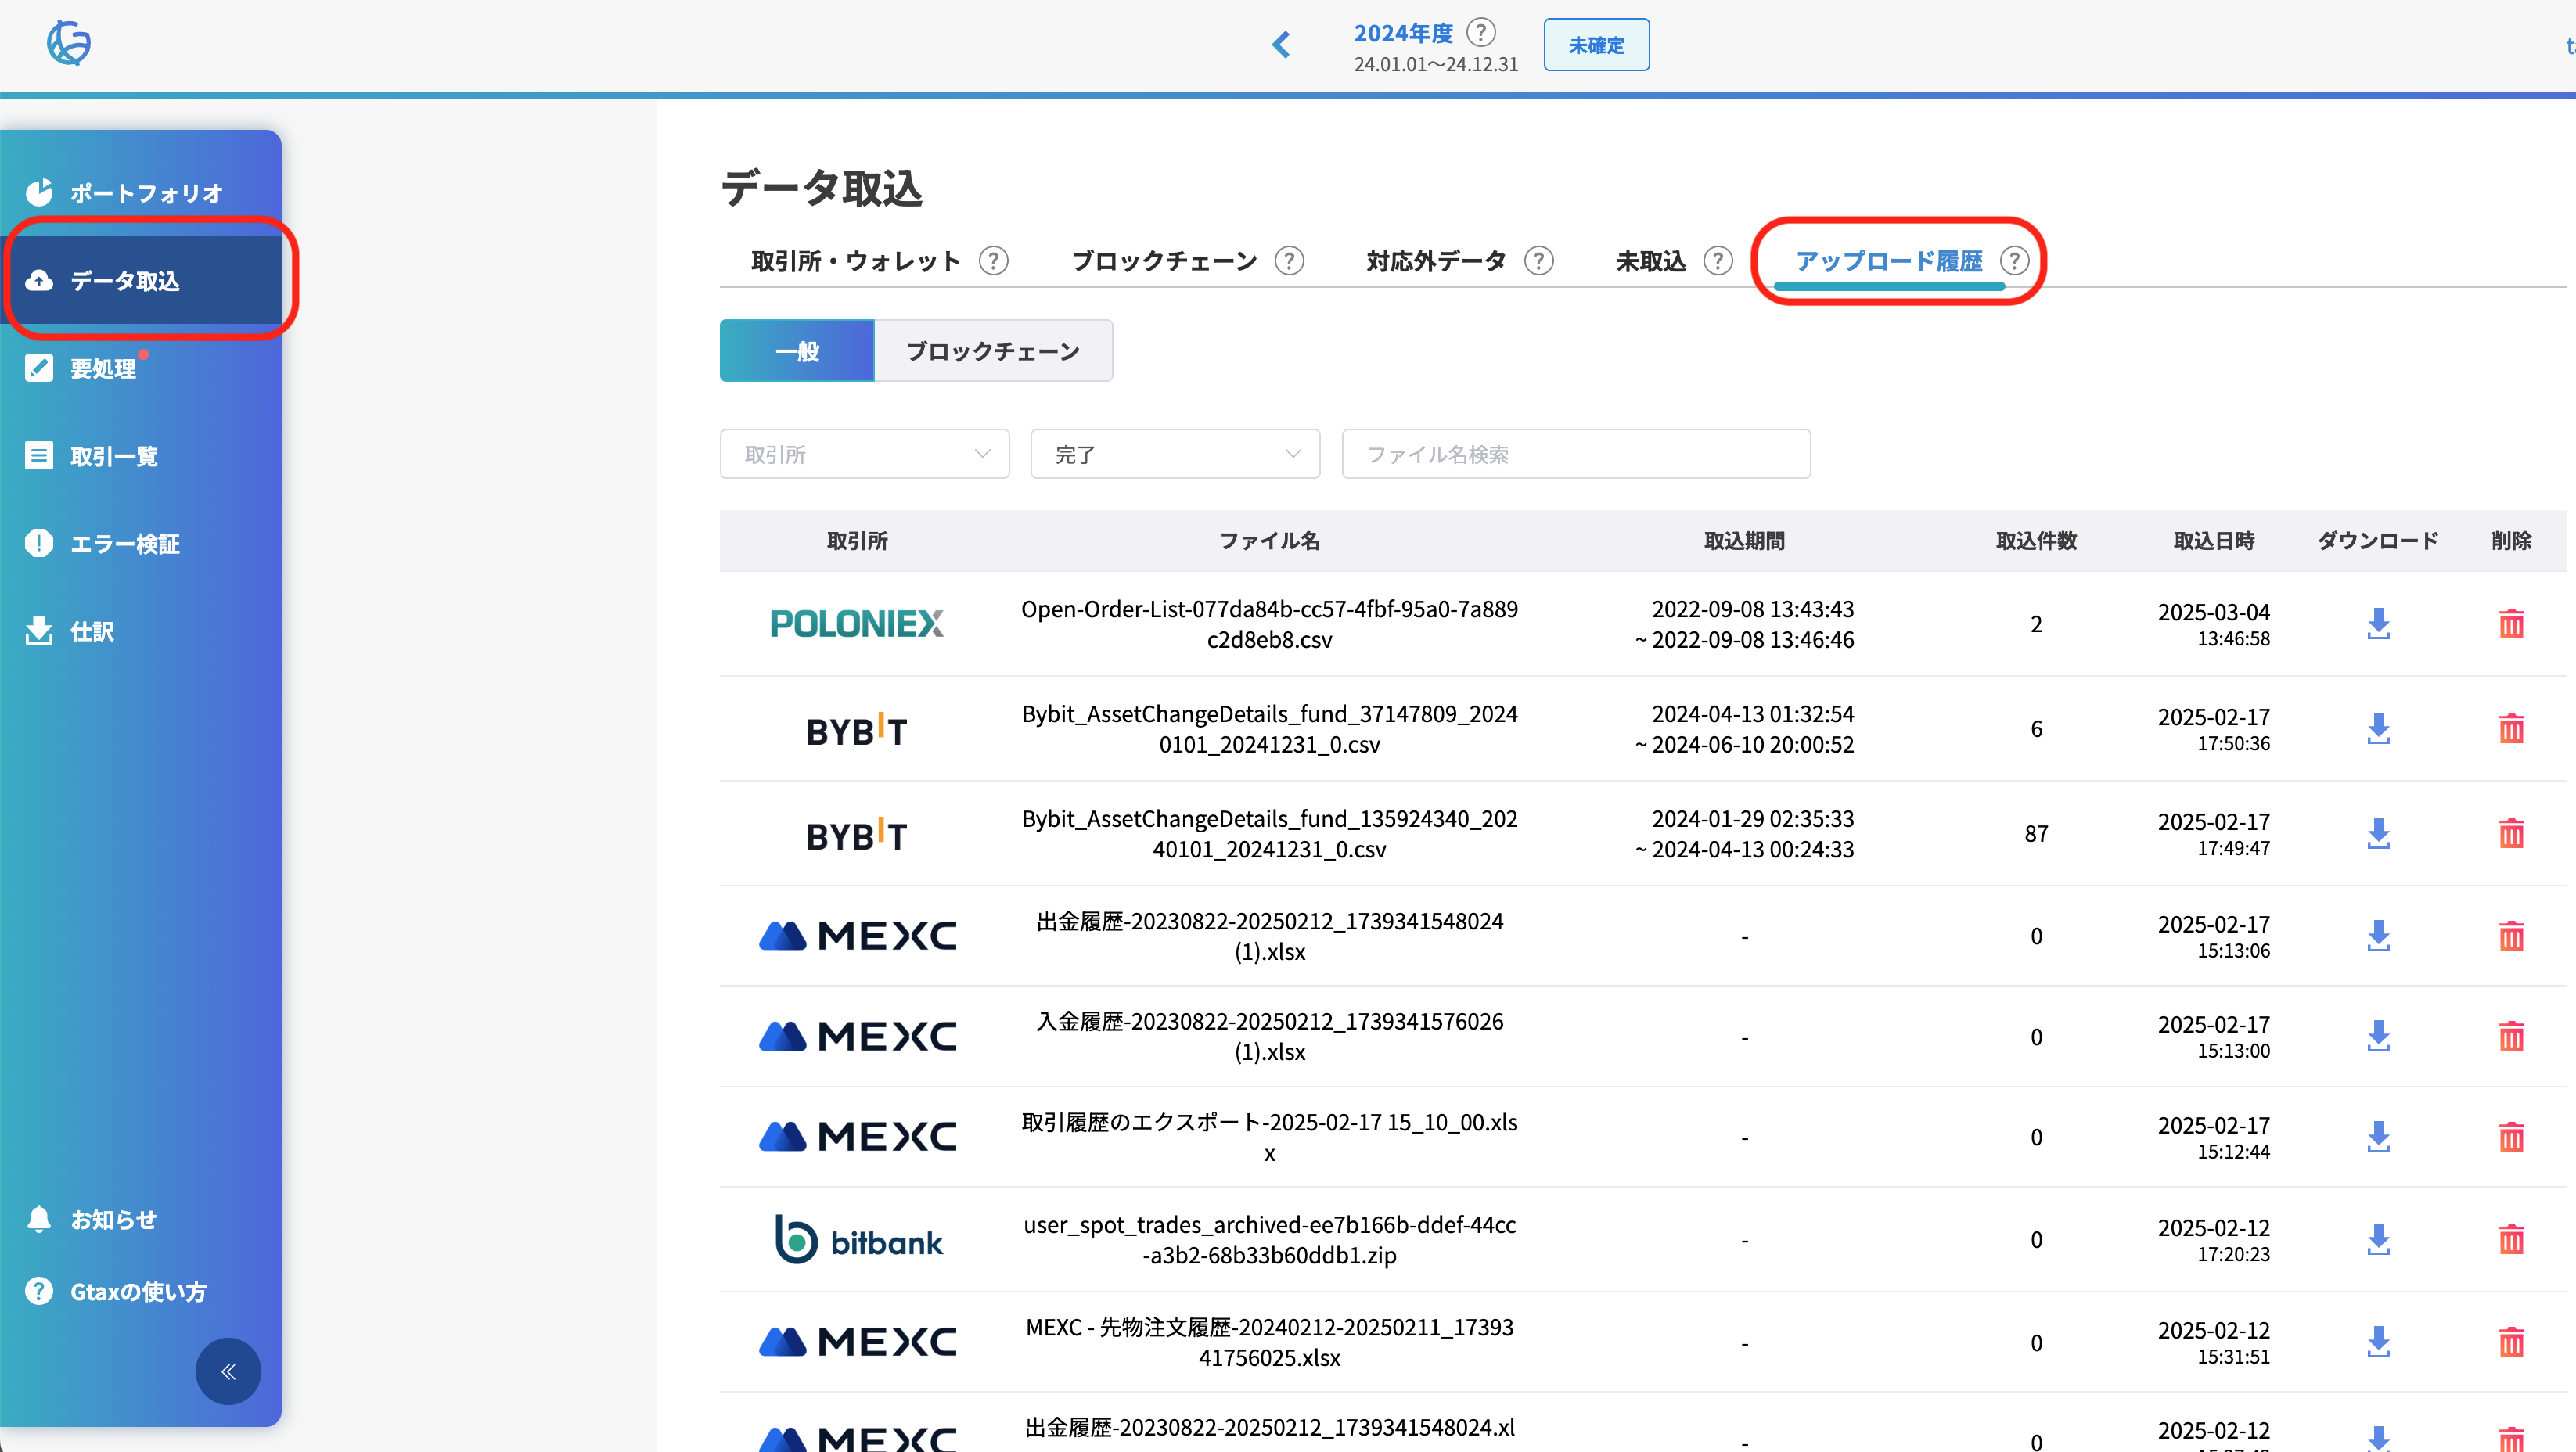Download Bybit fund_135924340 csv file
The height and width of the screenshot is (1452, 2576).
[2378, 834]
